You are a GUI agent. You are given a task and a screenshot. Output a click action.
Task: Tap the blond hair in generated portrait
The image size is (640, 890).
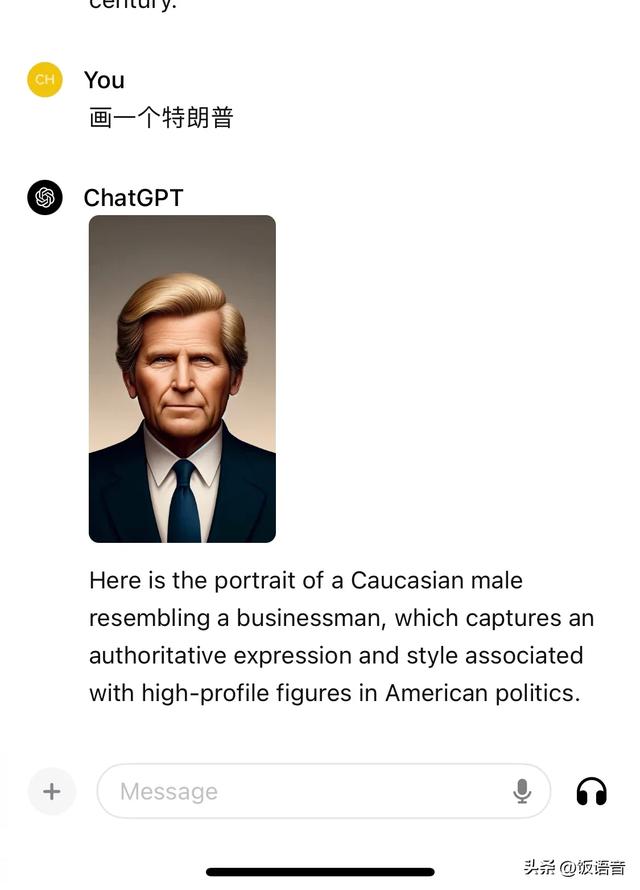click(x=180, y=309)
